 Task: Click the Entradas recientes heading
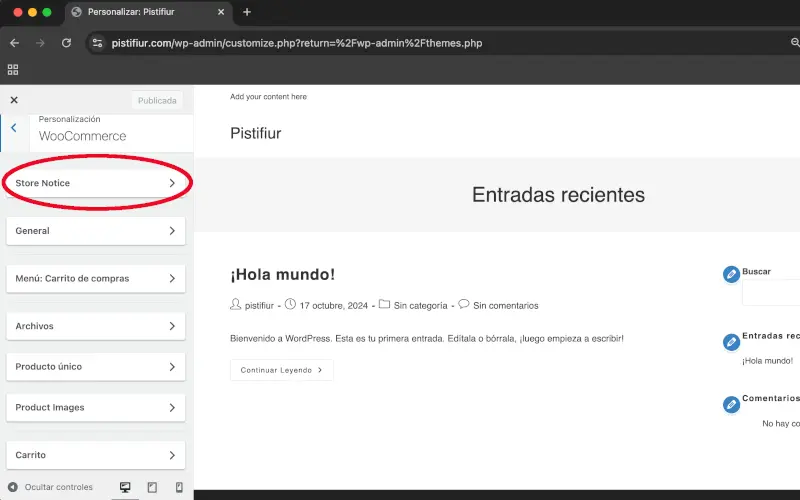(558, 195)
